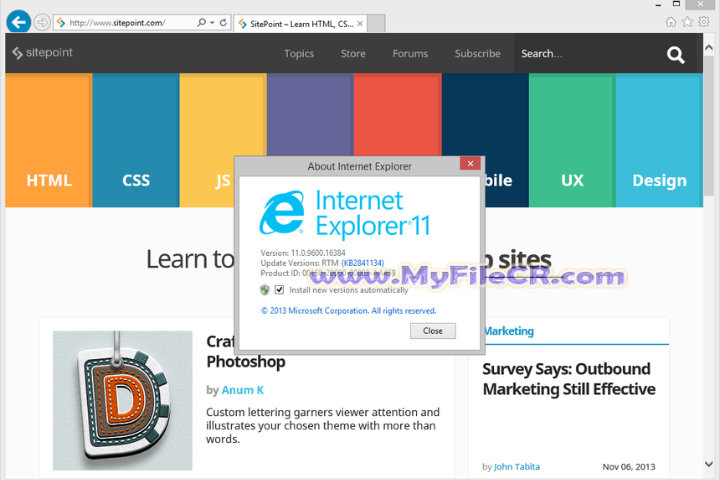Open the Anum K author link
Image resolution: width=720 pixels, height=480 pixels.
click(x=242, y=390)
